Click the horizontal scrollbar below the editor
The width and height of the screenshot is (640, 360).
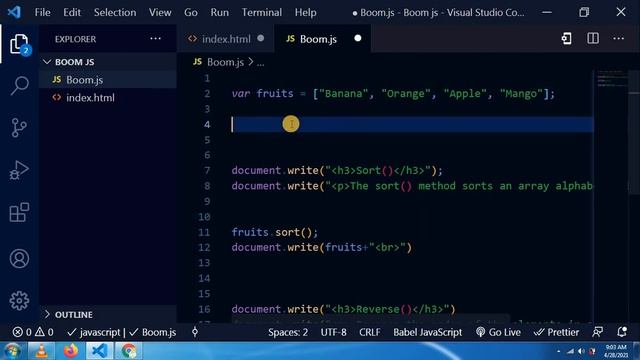click(x=371, y=319)
